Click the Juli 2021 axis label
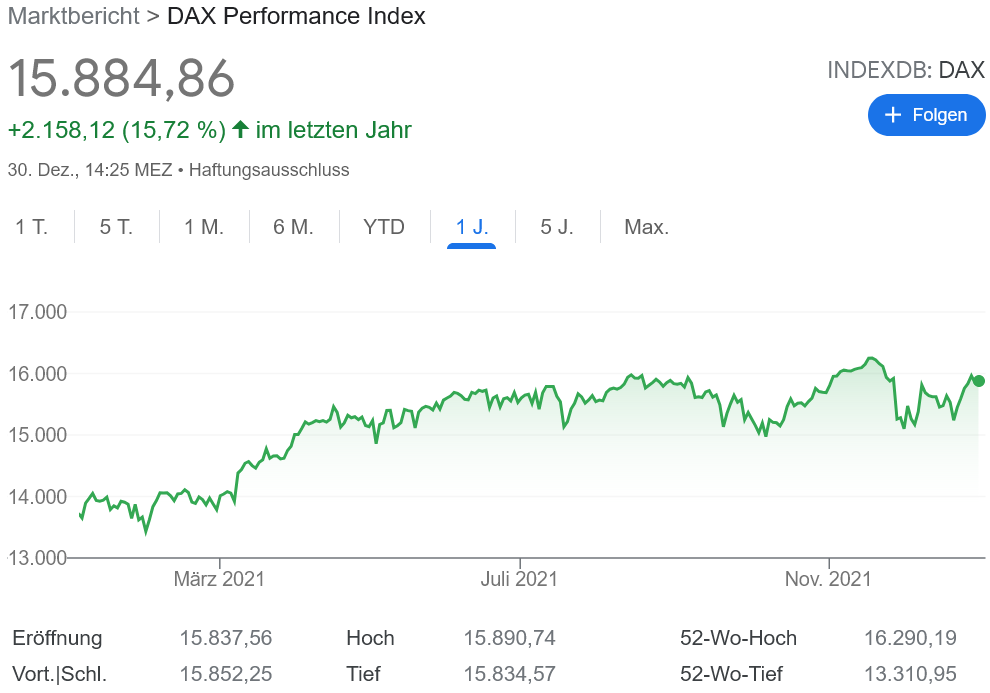This screenshot has width=990, height=693. (519, 579)
